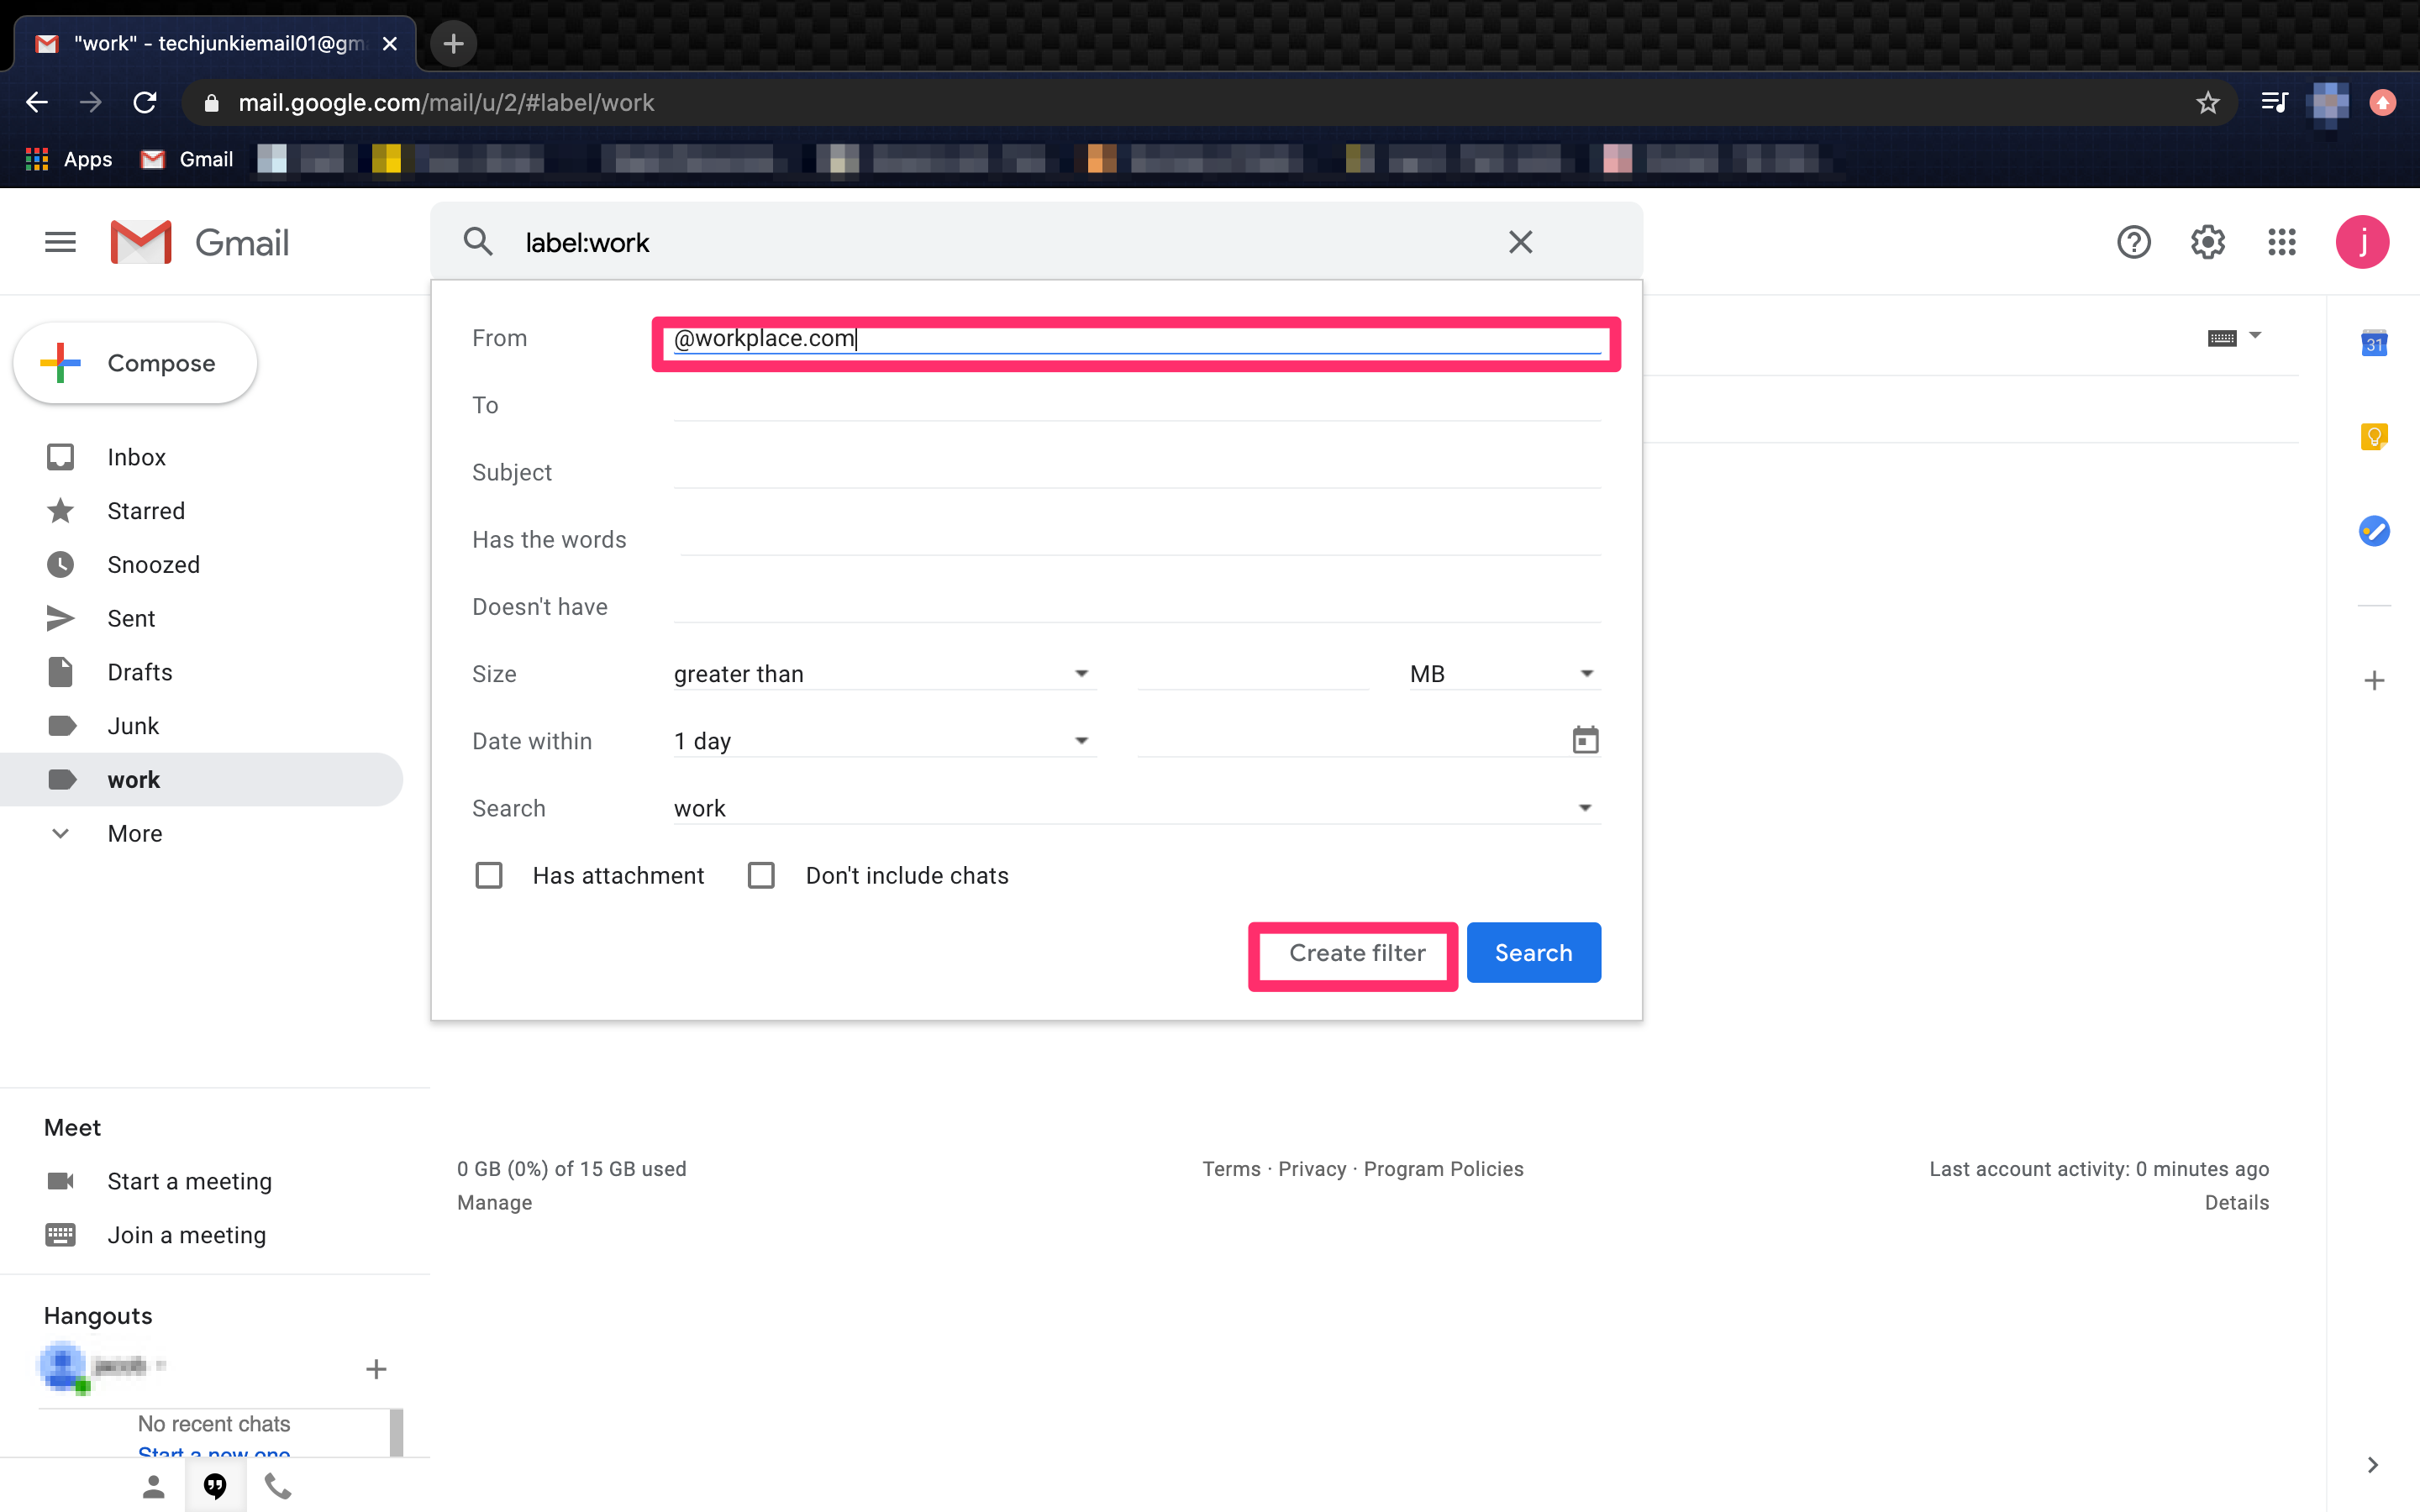Open Google Tasks side panel icon
The height and width of the screenshot is (1512, 2420).
(x=2374, y=531)
